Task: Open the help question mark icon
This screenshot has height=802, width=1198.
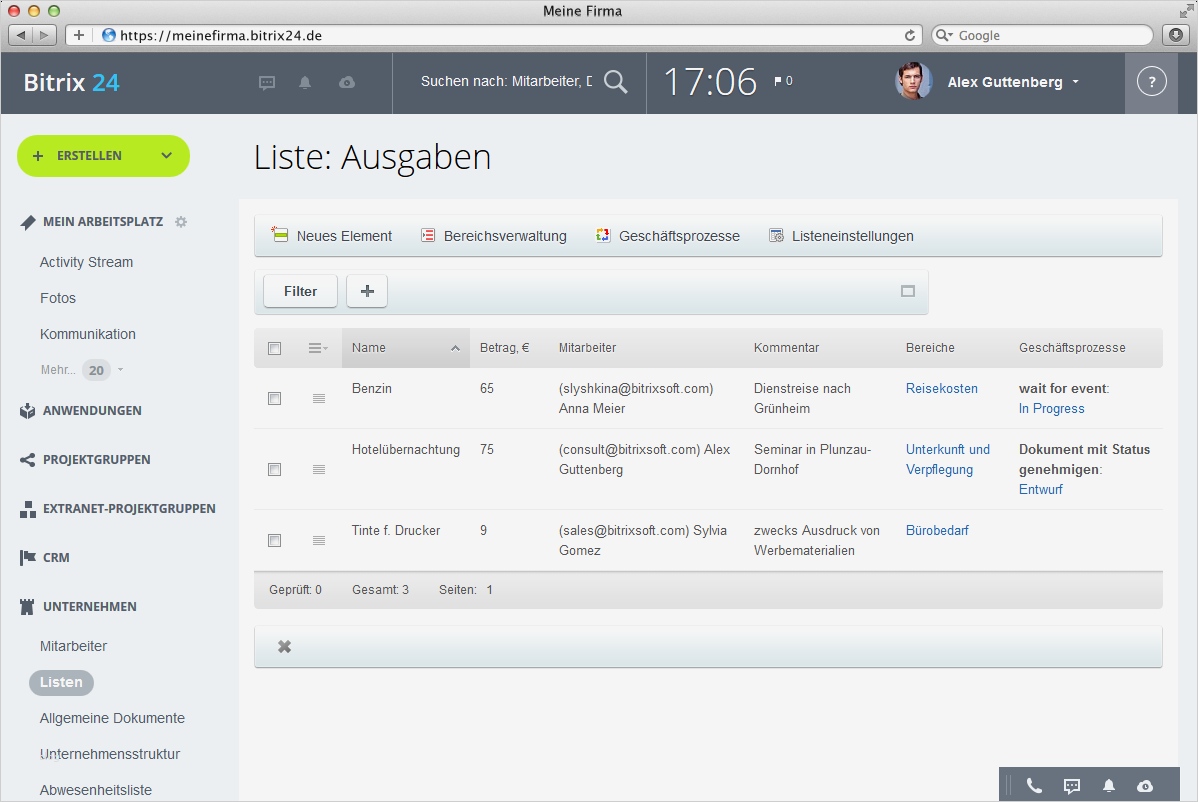Action: pos(1151,82)
